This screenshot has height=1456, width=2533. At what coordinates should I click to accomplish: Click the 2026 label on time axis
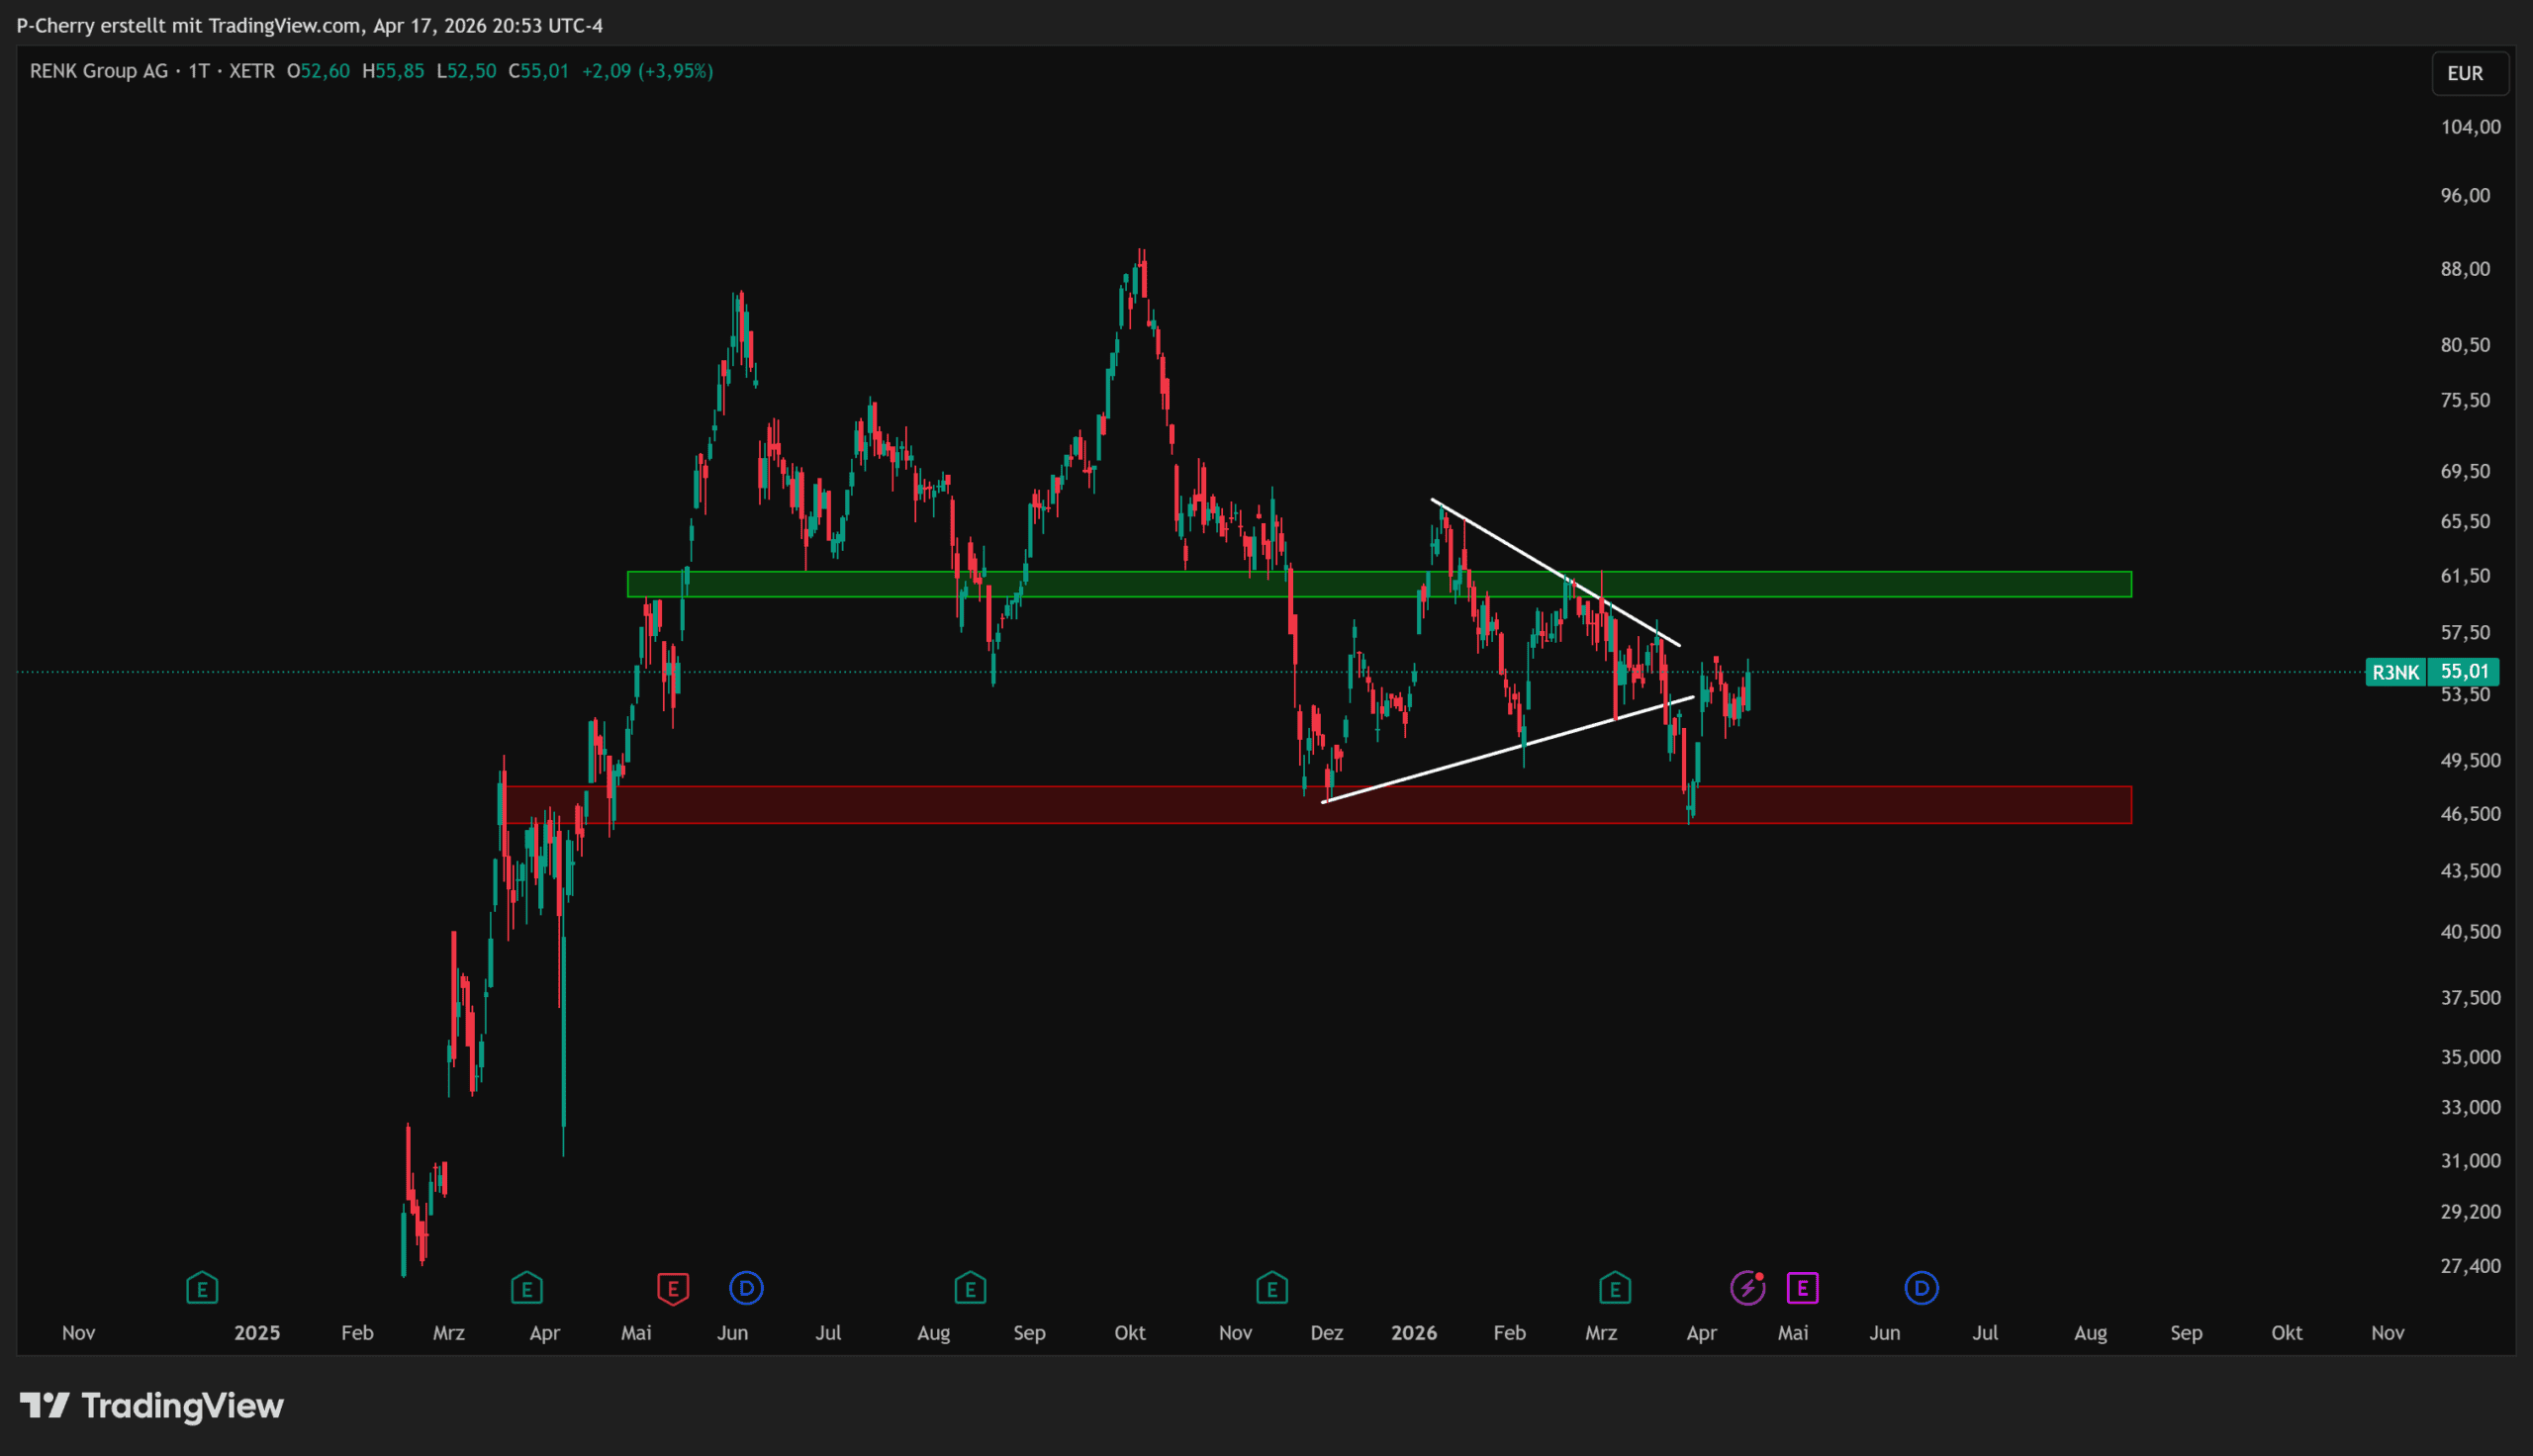[x=1413, y=1333]
